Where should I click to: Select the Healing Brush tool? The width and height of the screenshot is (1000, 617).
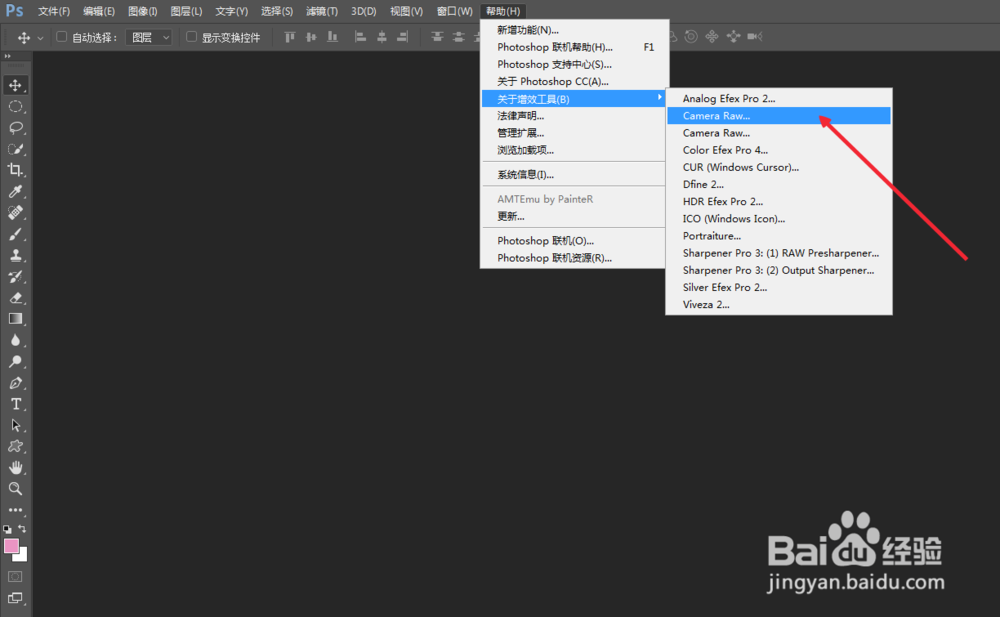[x=15, y=212]
